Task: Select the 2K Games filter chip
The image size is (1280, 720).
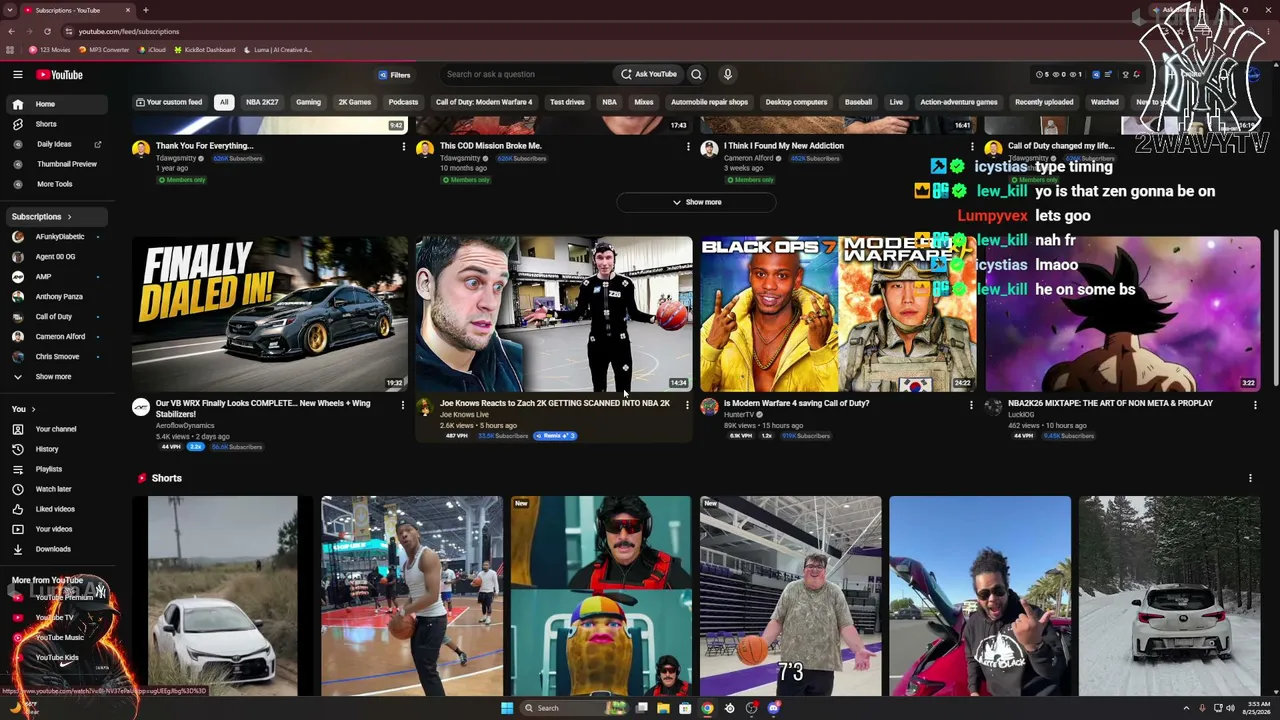Action: [355, 102]
